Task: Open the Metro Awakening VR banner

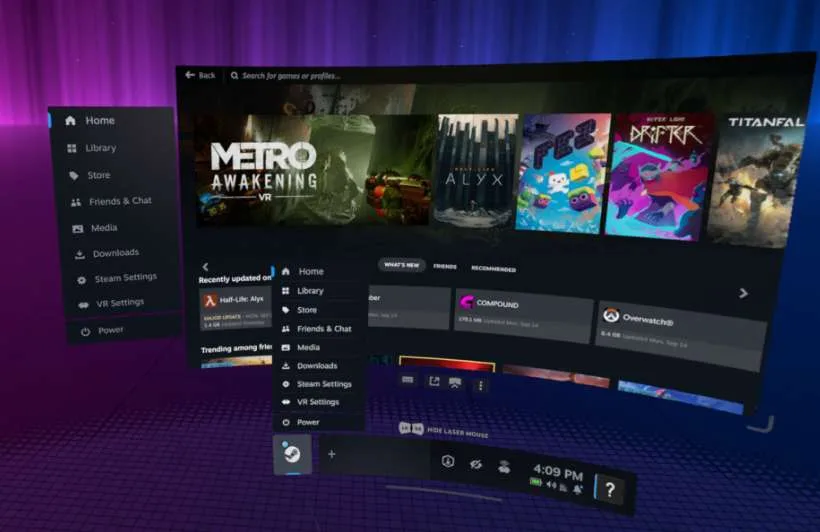Action: pyautogui.click(x=312, y=170)
